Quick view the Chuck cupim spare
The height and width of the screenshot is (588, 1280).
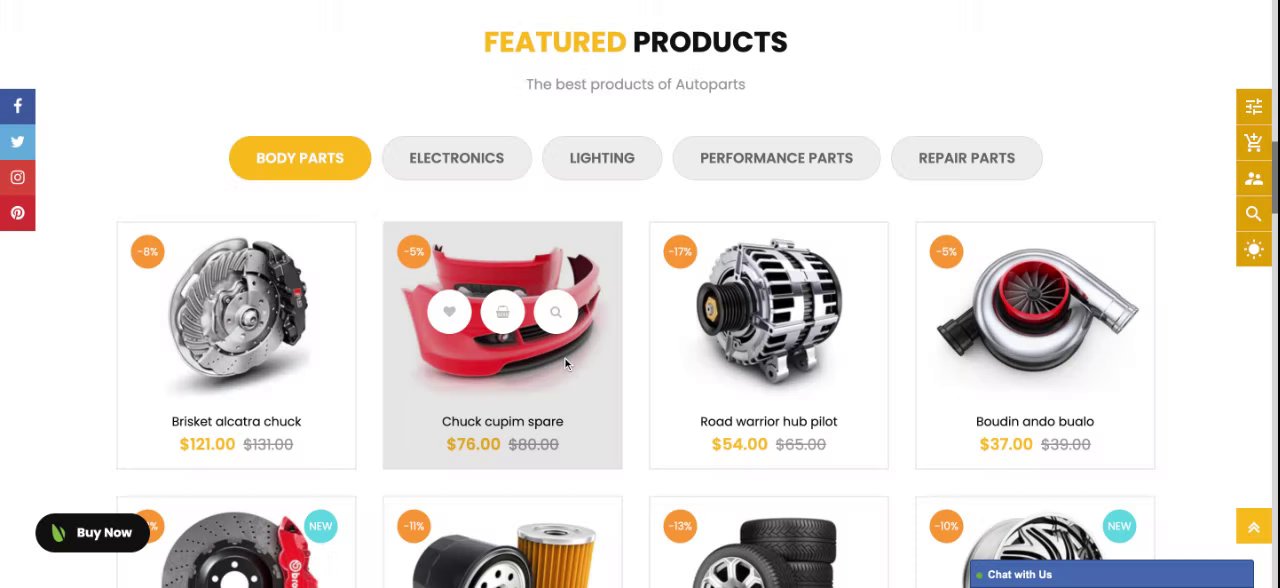(x=556, y=312)
